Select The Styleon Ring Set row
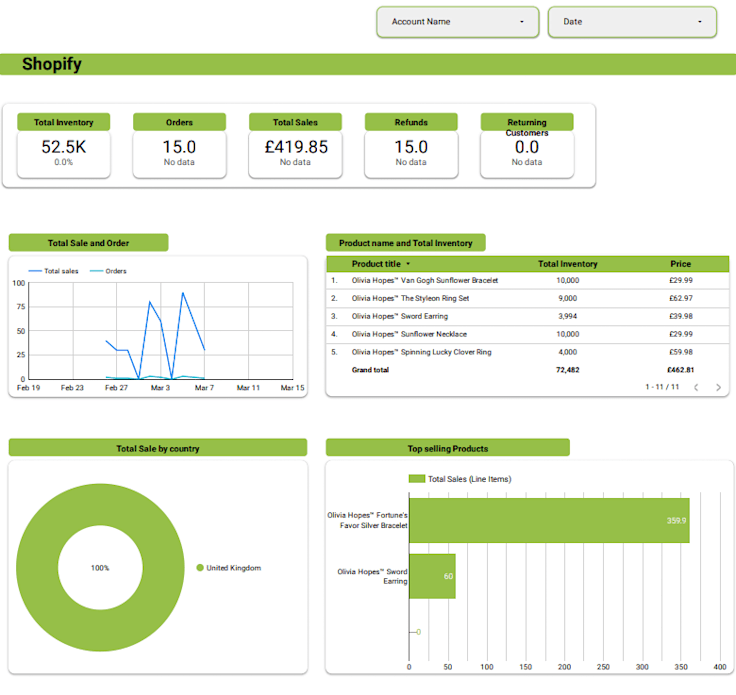Viewport: 736px width, 695px height. coord(528,298)
